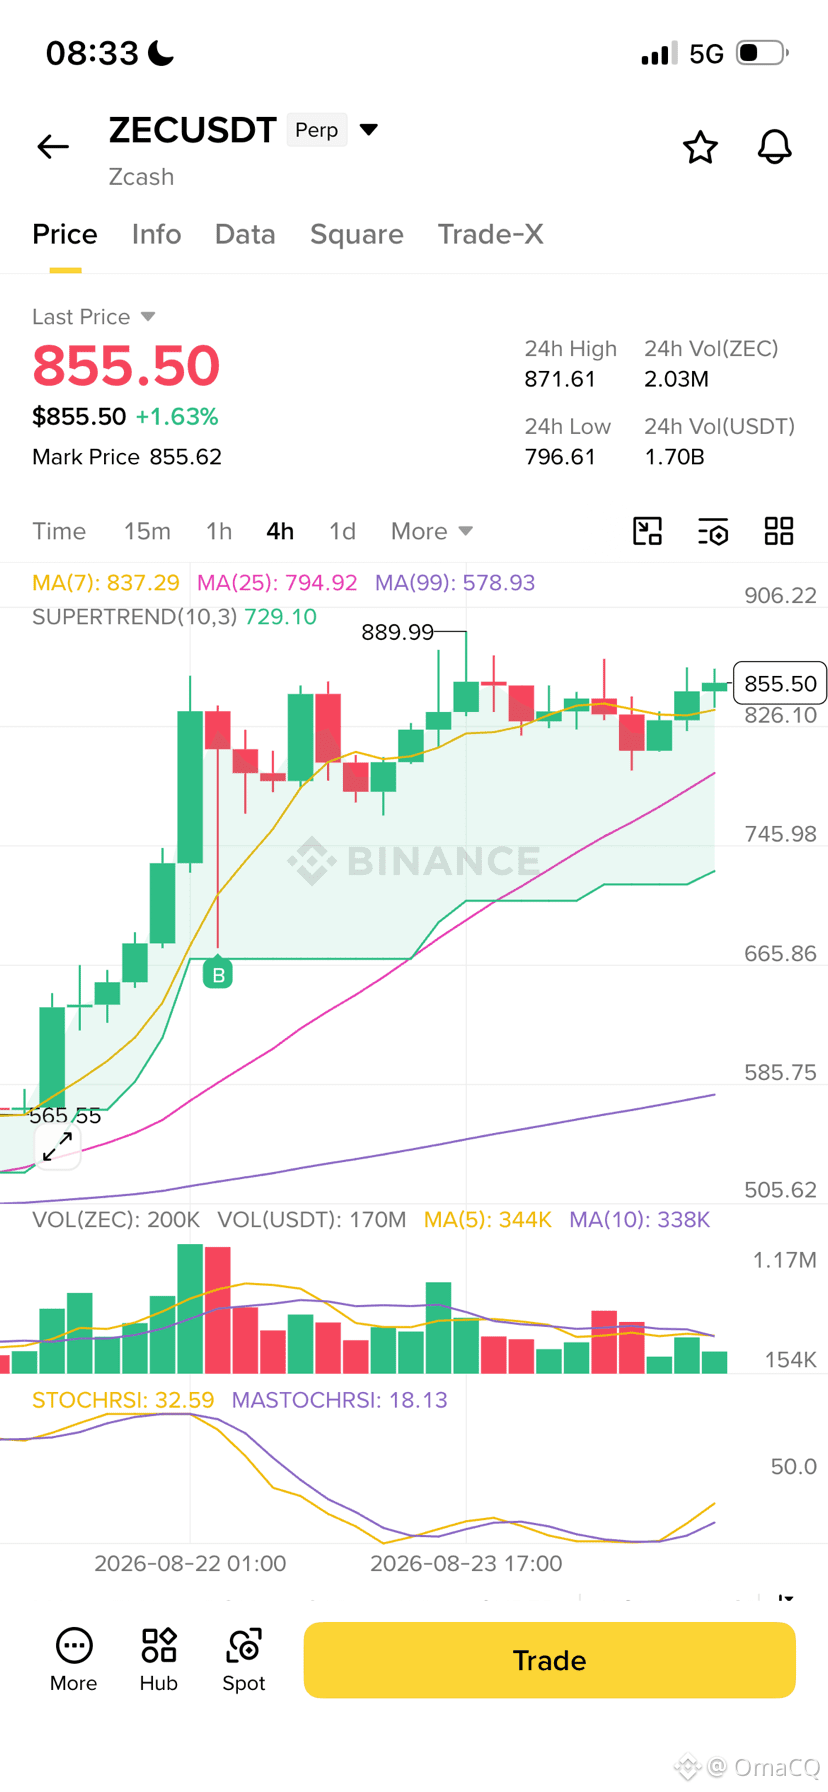Tap the MASTOCHRSI: 18.13 label
Viewport: 828px width, 1792px height.
tap(340, 1400)
